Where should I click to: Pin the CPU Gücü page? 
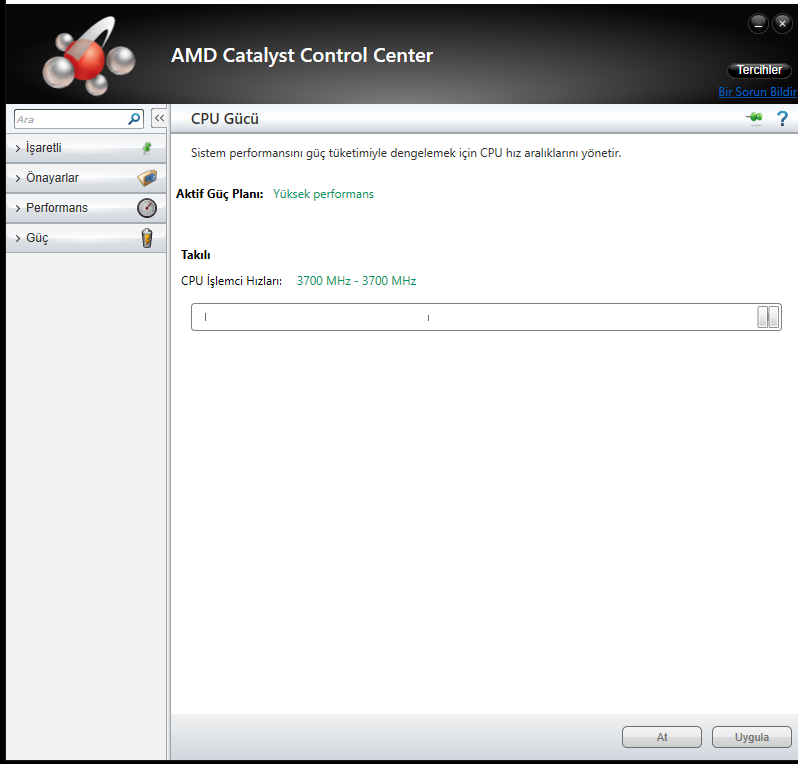[754, 119]
